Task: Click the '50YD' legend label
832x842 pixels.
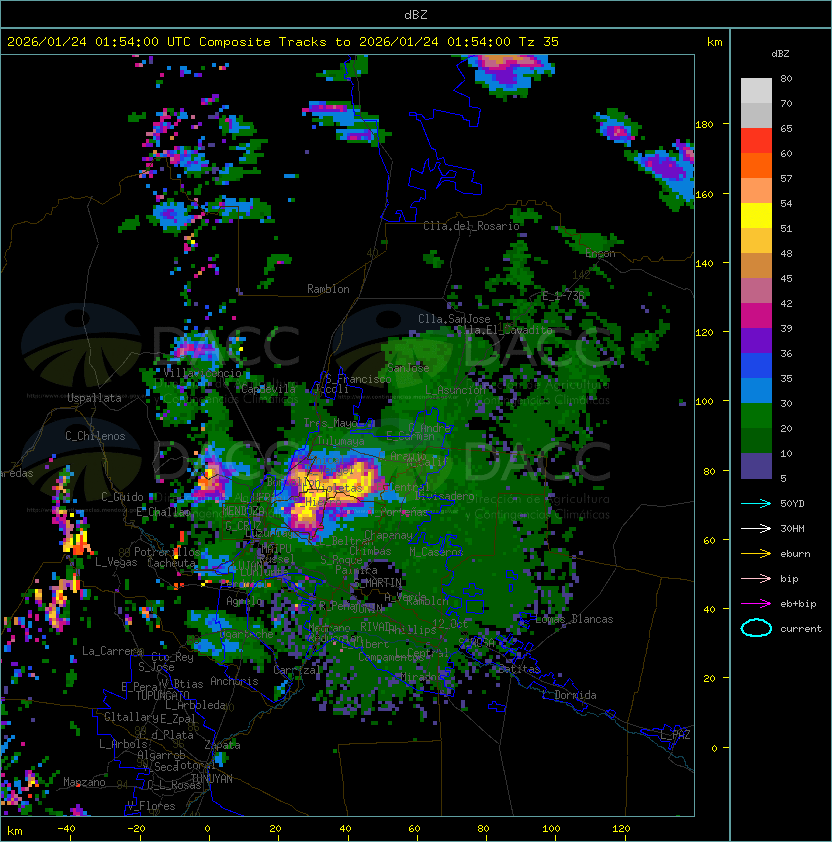Action: coord(792,504)
